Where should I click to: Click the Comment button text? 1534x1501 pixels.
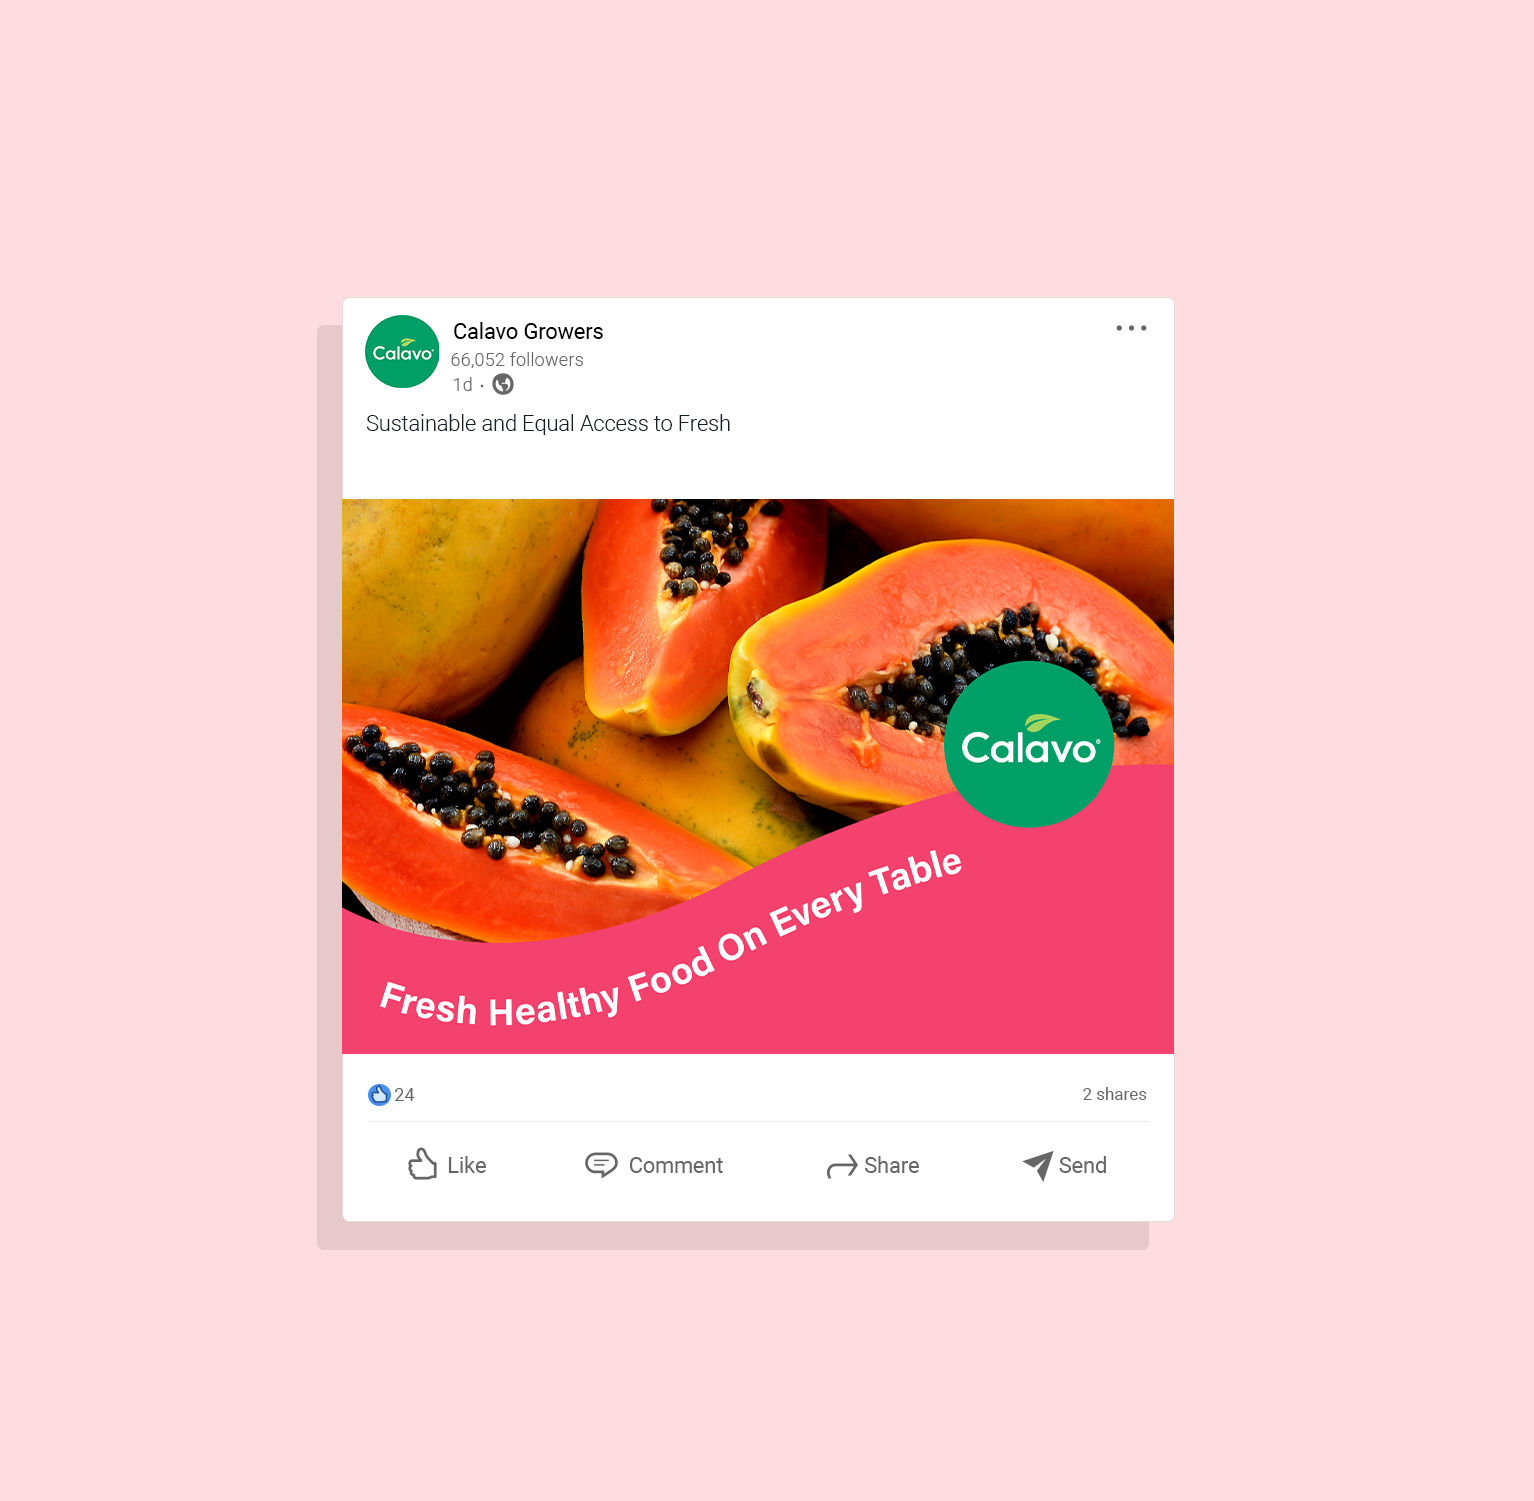click(x=676, y=1165)
